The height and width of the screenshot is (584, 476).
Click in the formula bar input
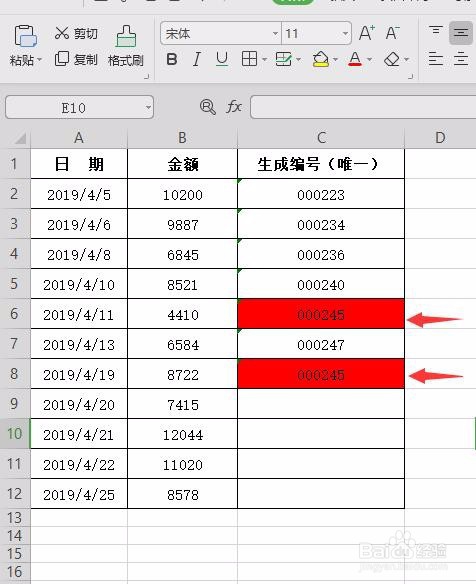pyautogui.click(x=363, y=107)
